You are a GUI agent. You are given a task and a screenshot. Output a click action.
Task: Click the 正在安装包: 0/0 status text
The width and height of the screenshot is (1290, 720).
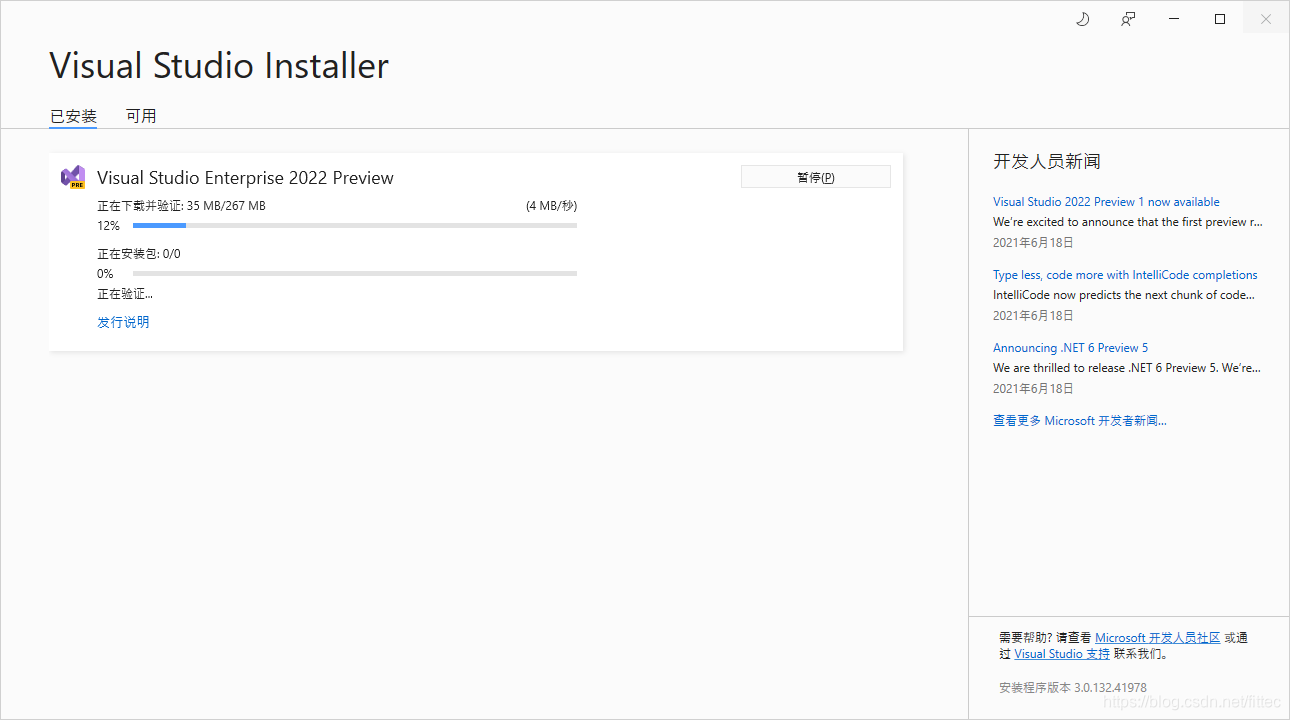pyautogui.click(x=139, y=254)
